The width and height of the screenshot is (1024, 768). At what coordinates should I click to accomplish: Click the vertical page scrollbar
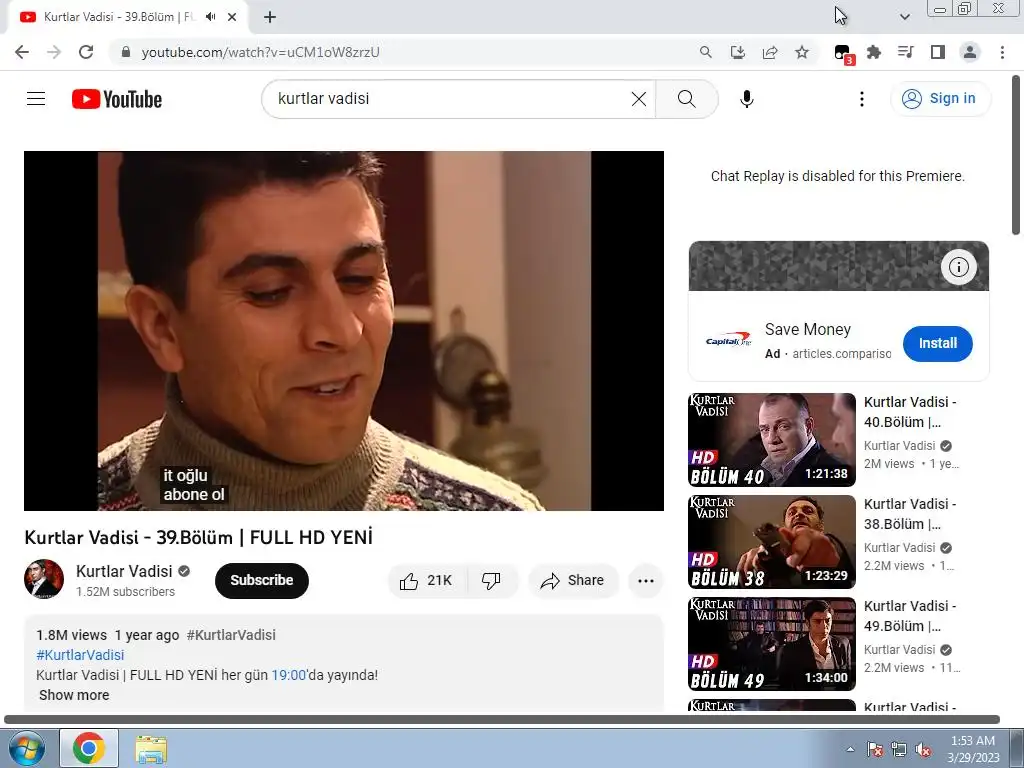(x=1017, y=155)
